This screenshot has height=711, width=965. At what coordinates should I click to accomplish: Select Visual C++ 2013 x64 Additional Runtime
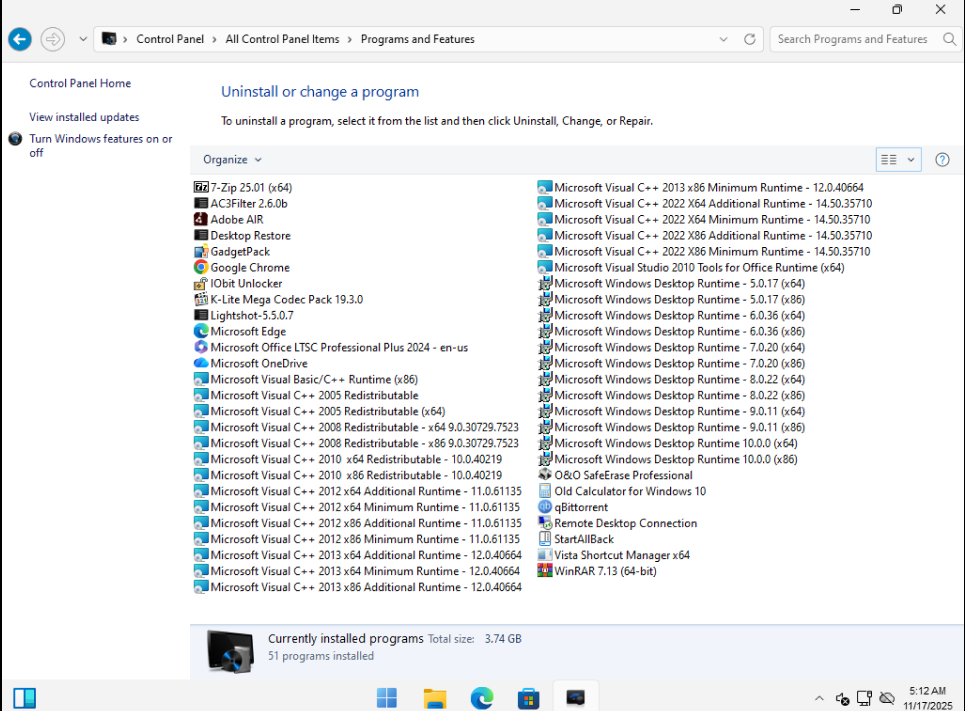[358, 555]
